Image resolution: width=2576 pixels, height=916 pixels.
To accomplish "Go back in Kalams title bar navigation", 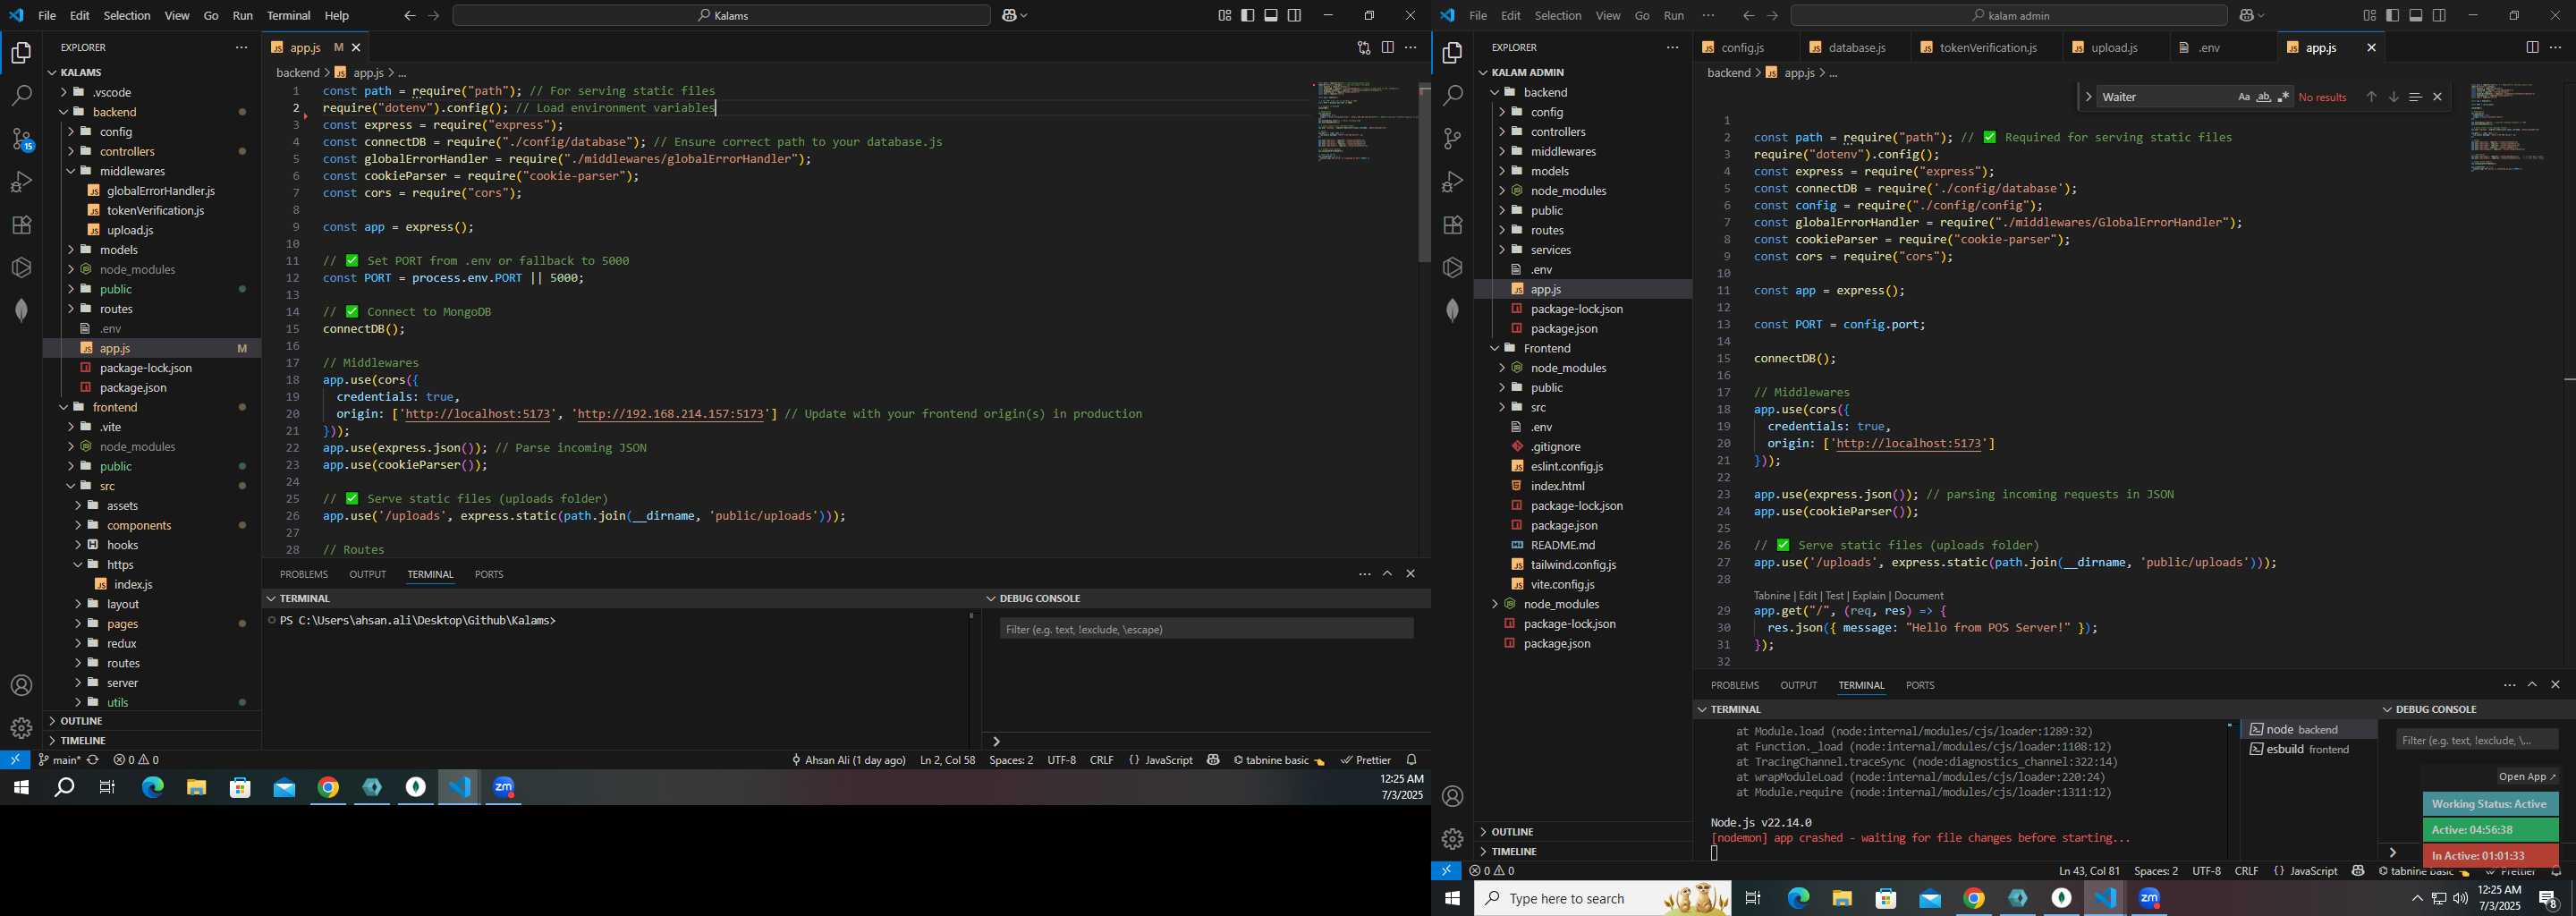I will click(x=410, y=15).
